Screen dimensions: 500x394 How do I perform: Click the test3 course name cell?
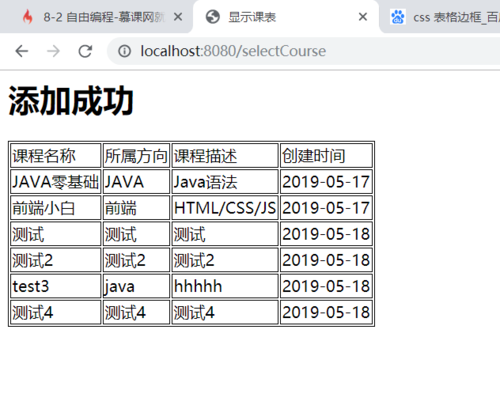click(55, 286)
